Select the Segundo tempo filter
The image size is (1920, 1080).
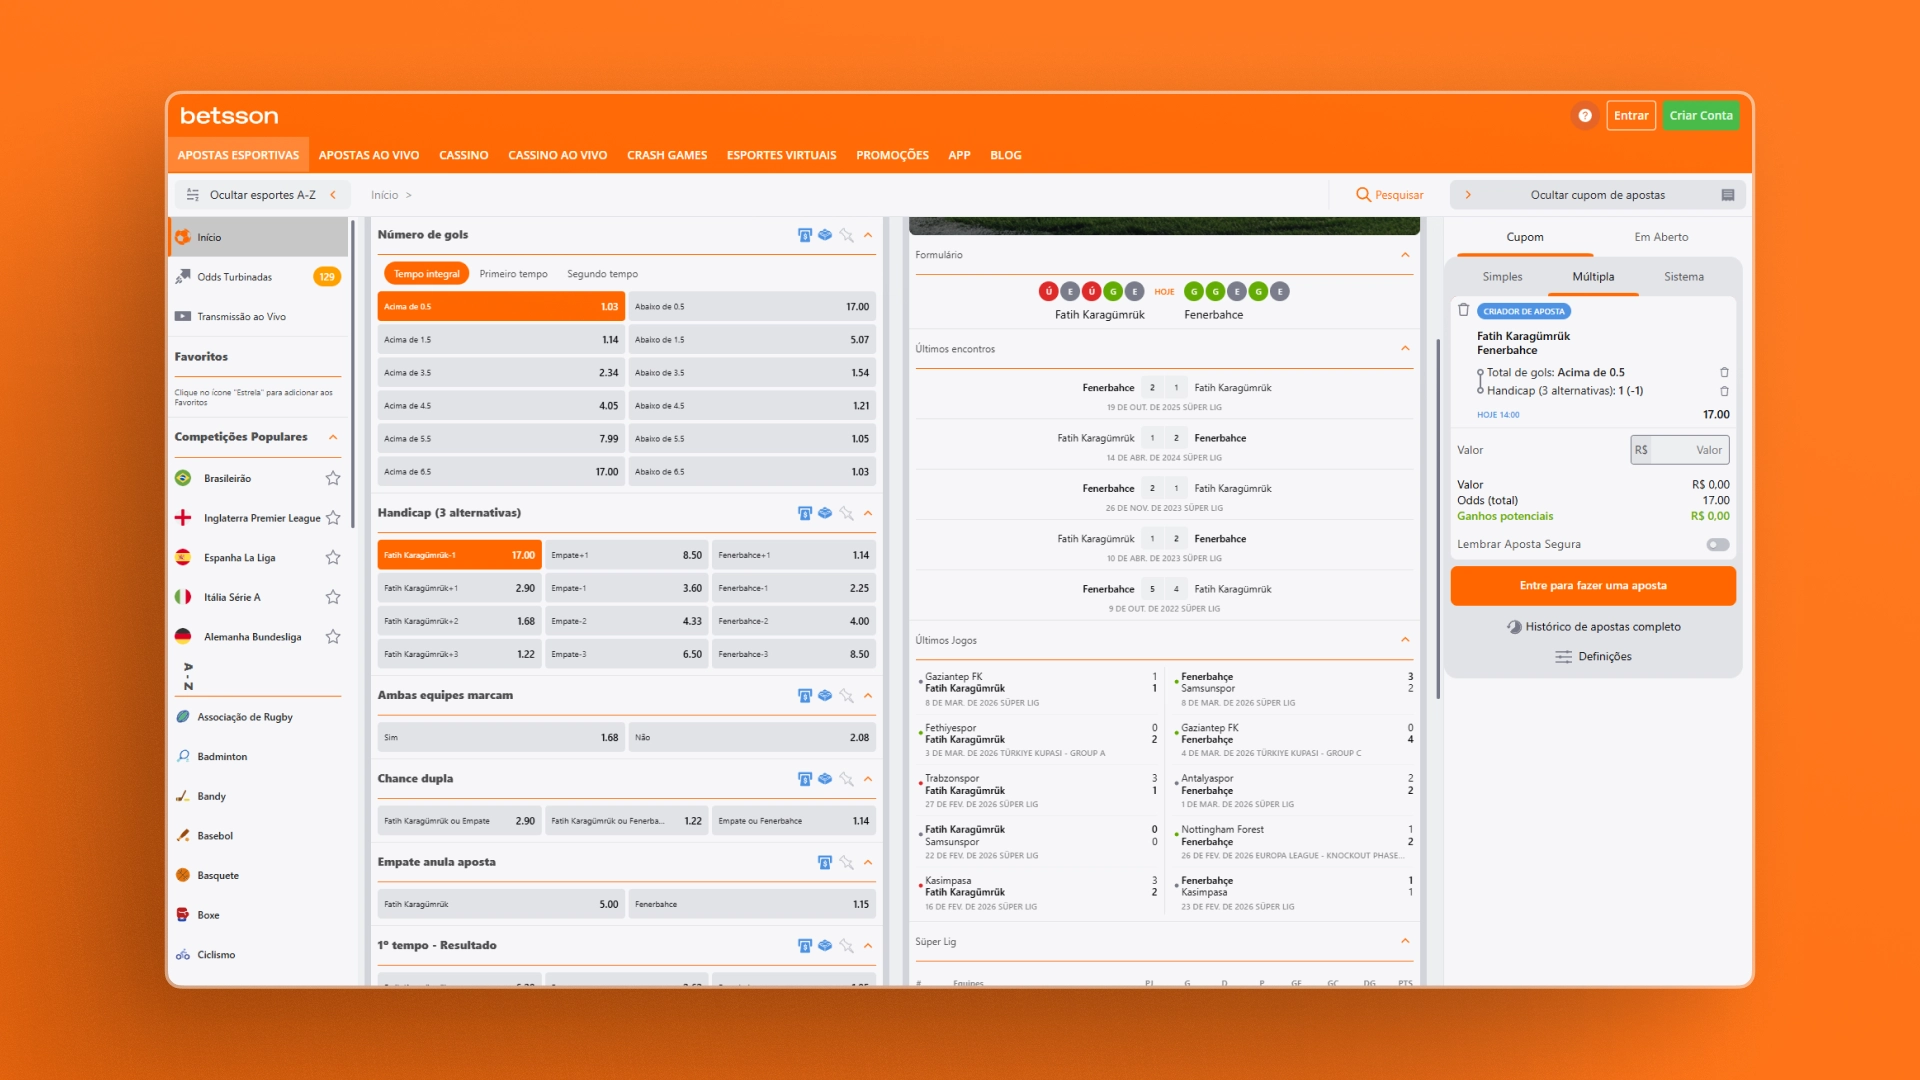602,274
